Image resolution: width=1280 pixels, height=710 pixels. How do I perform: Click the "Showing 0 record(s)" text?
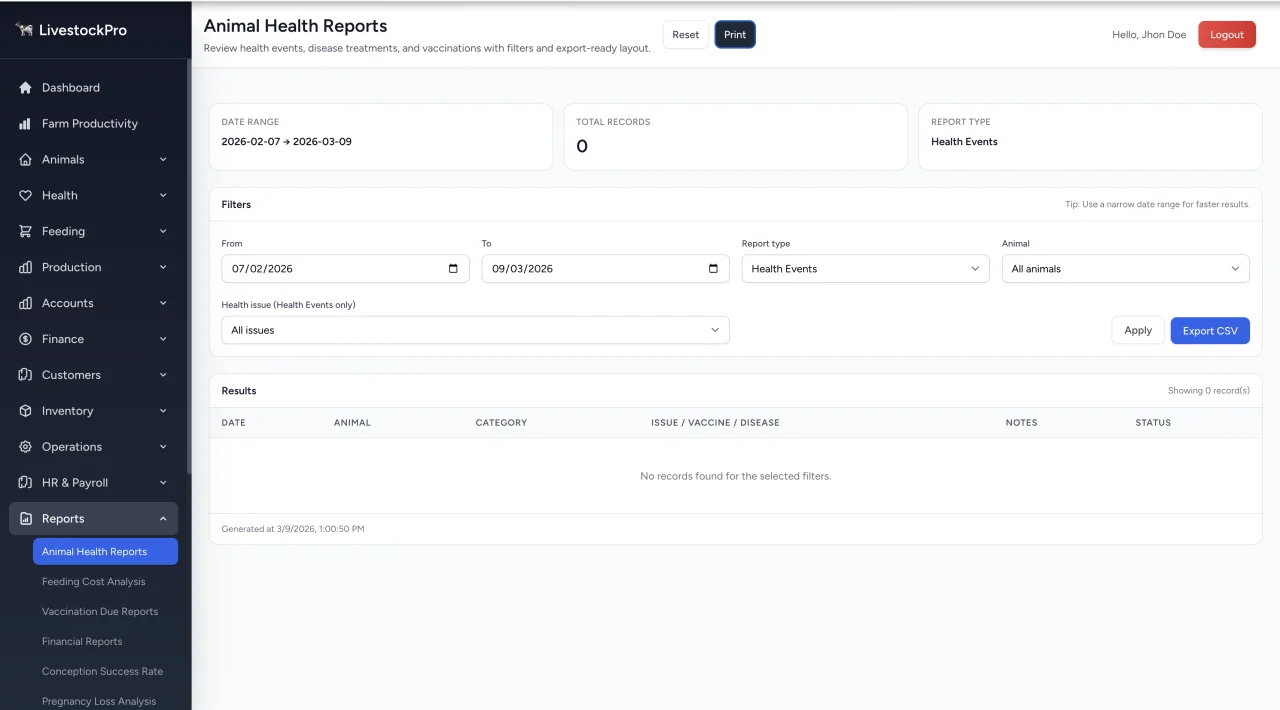coord(1209,391)
